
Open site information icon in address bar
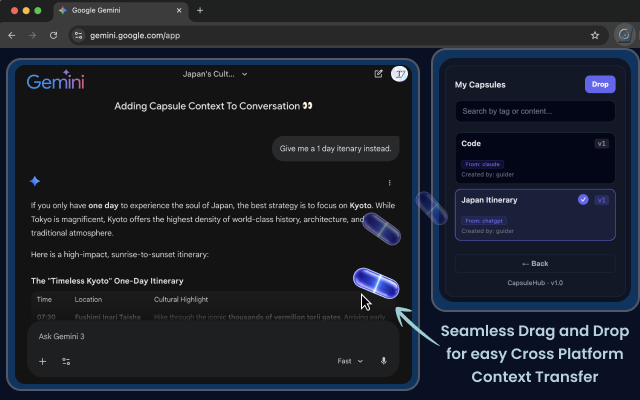click(78, 36)
